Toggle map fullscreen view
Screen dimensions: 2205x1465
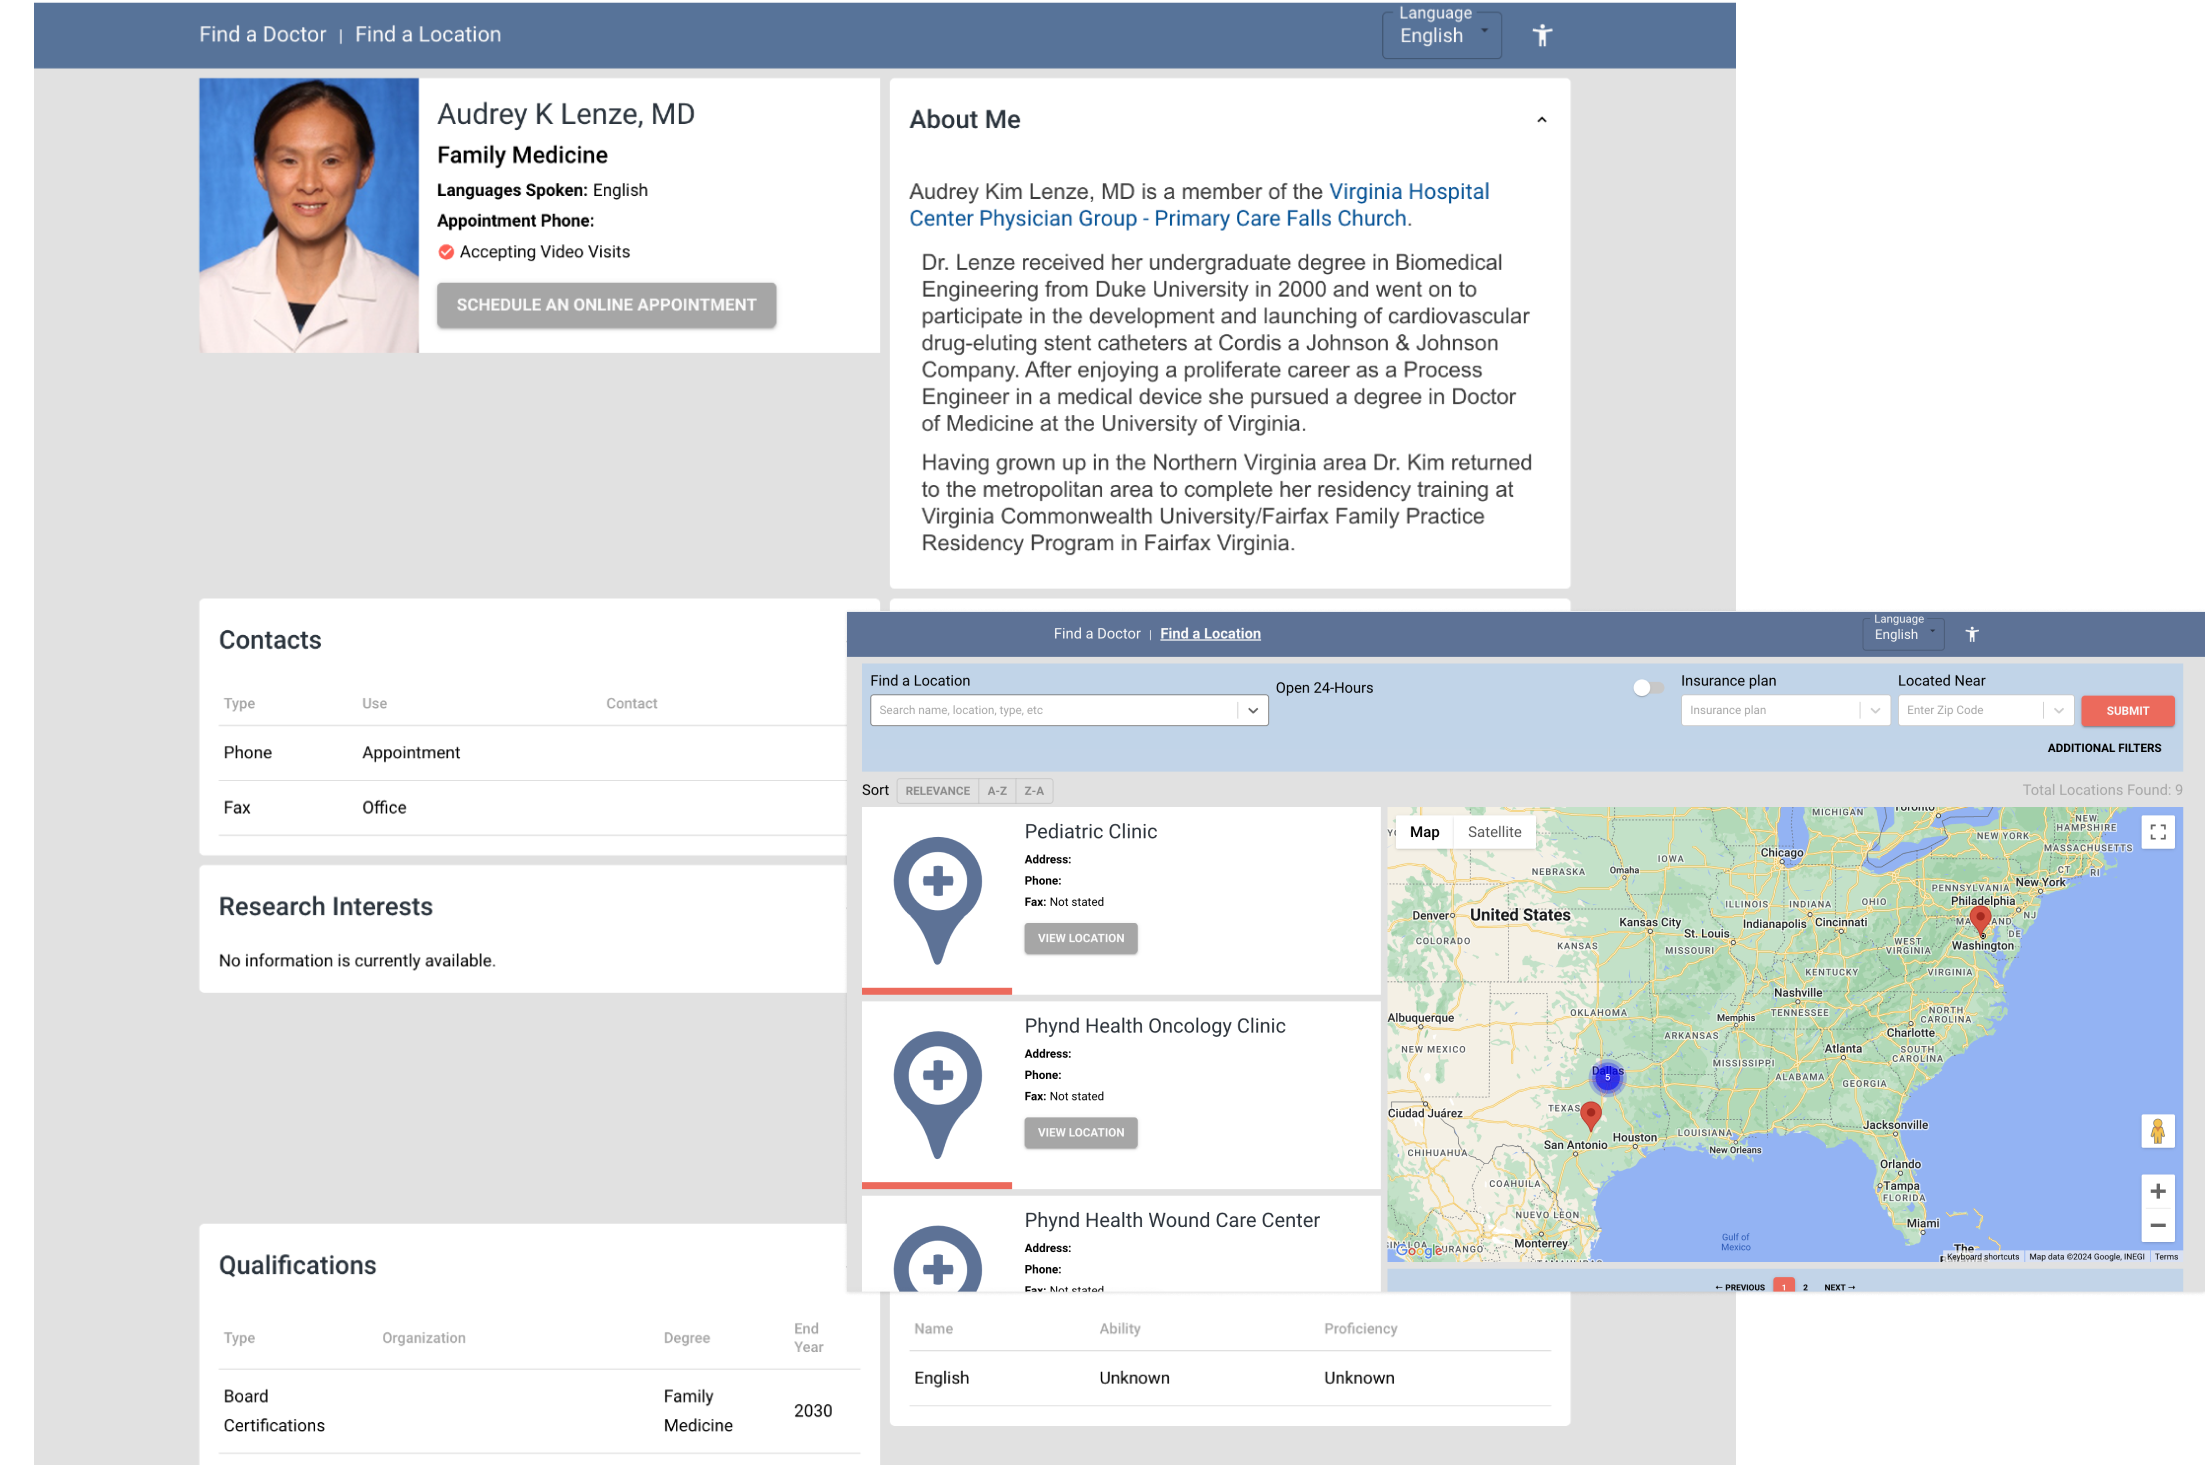pyautogui.click(x=2158, y=832)
